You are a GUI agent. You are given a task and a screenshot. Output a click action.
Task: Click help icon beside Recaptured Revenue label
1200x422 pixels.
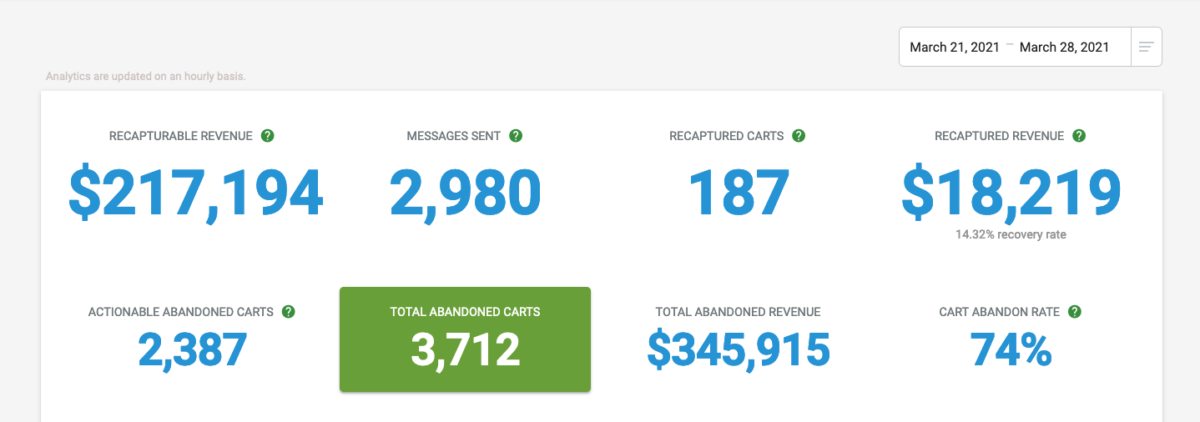(x=1079, y=136)
